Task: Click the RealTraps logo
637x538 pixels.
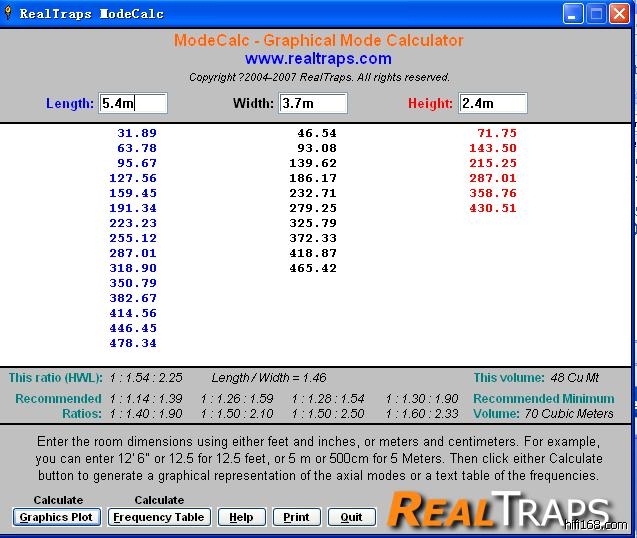Action: 498,508
